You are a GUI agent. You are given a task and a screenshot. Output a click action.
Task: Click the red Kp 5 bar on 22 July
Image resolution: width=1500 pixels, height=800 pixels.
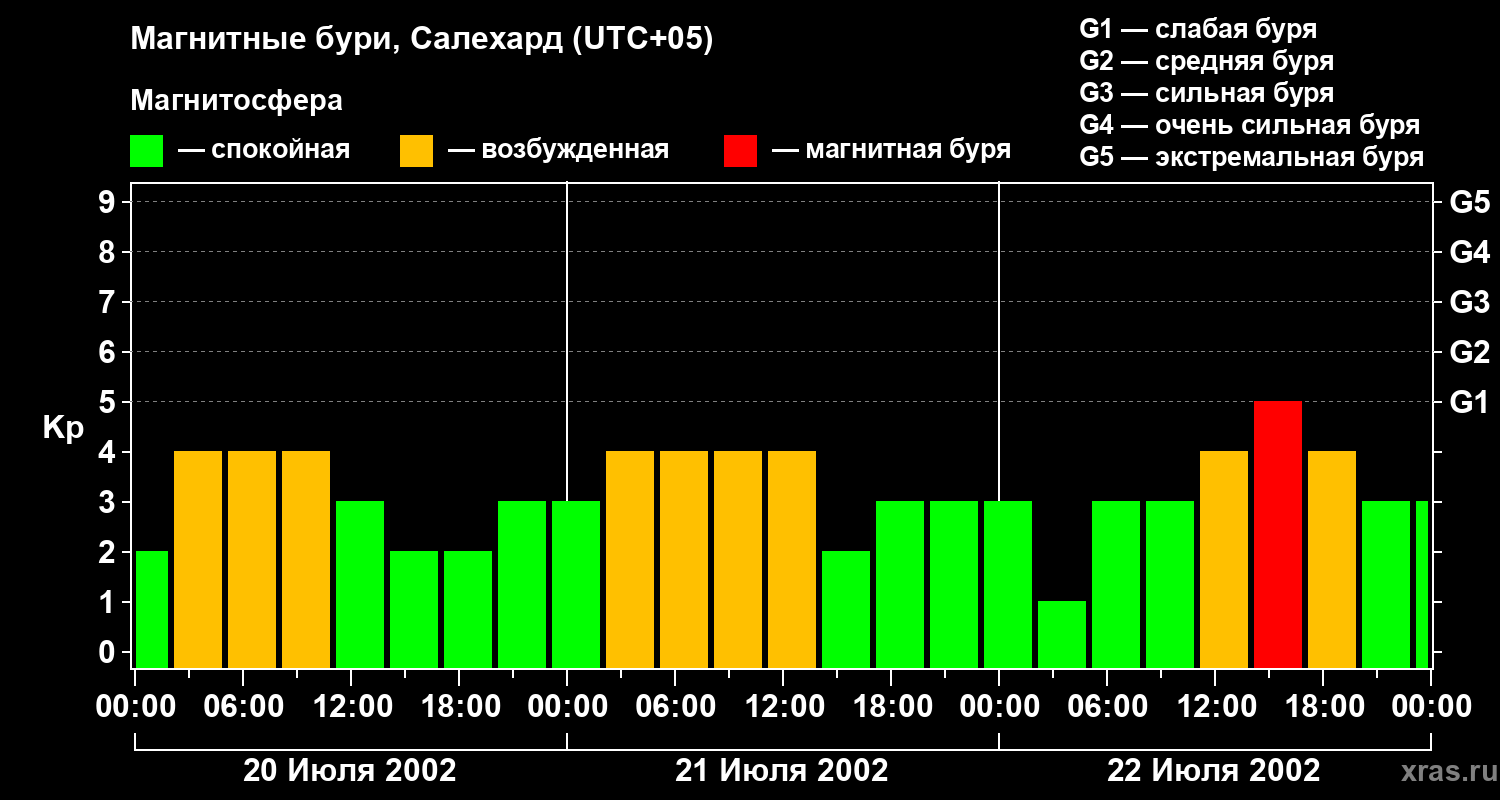(x=1278, y=534)
